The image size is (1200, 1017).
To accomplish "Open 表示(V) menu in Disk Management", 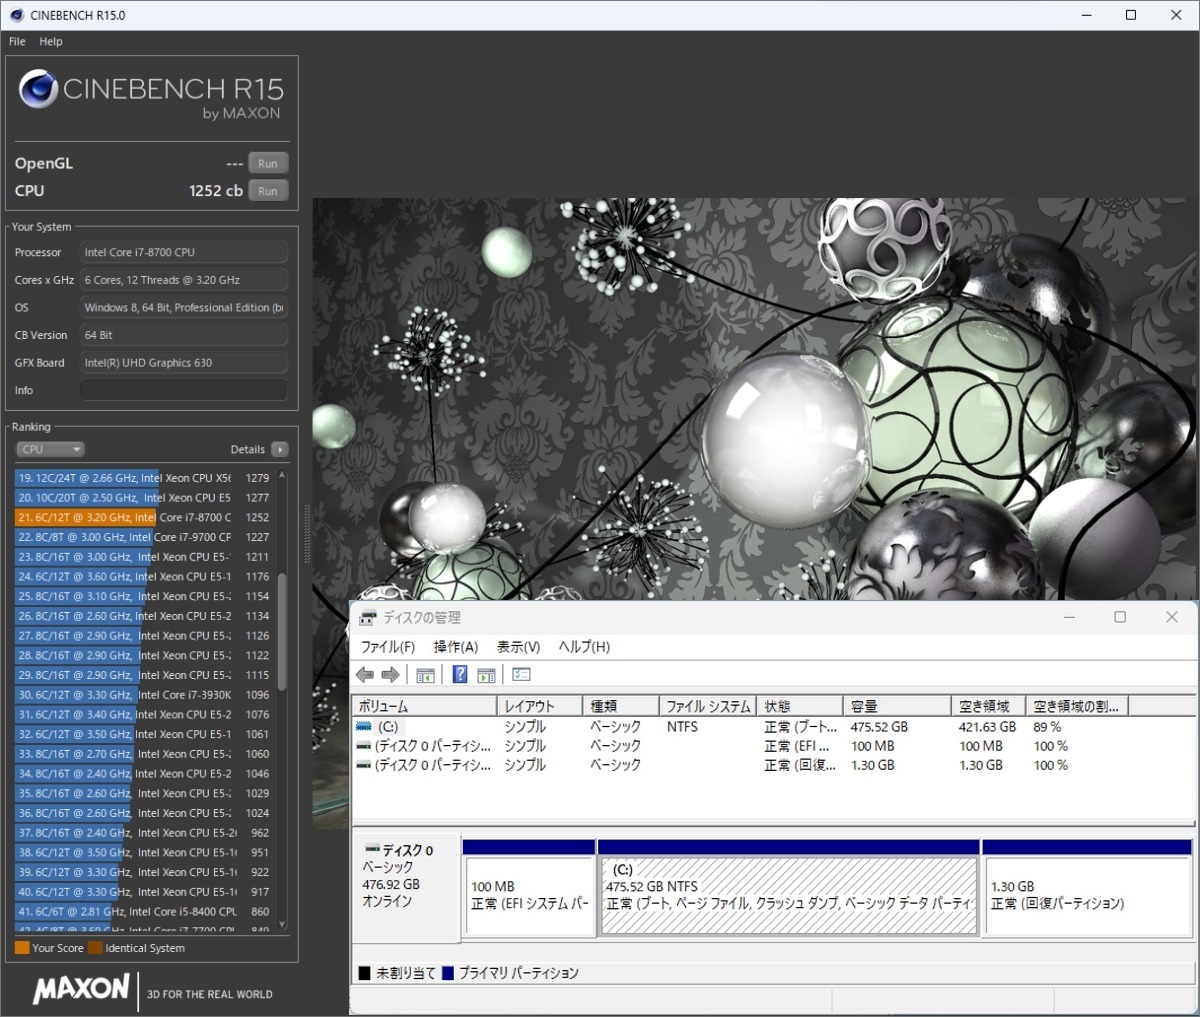I will (x=518, y=647).
